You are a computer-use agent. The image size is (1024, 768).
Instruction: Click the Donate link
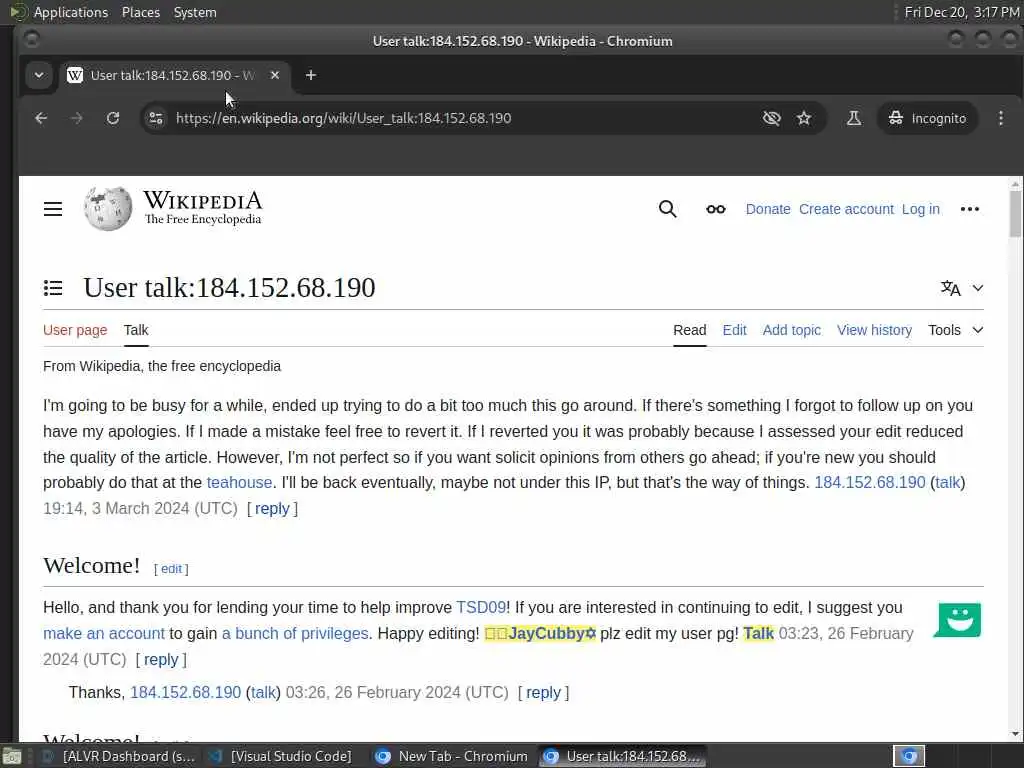[768, 209]
